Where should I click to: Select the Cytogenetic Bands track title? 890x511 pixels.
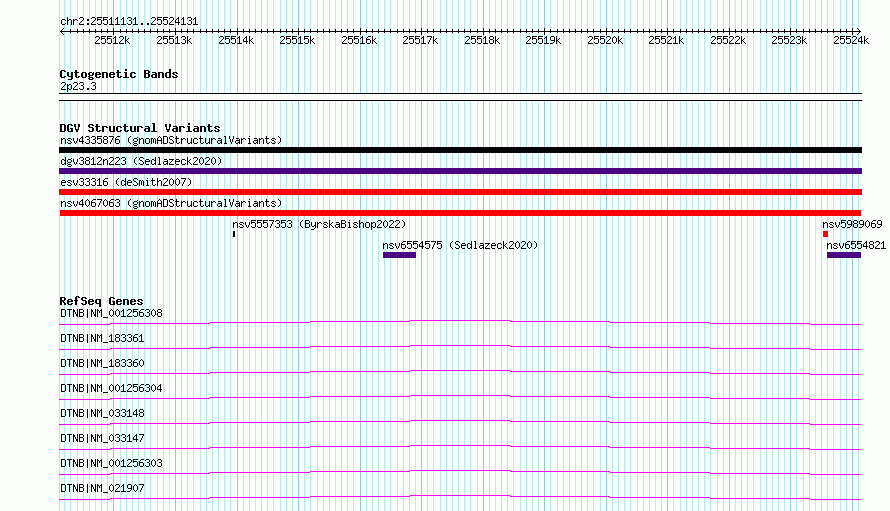coord(119,74)
